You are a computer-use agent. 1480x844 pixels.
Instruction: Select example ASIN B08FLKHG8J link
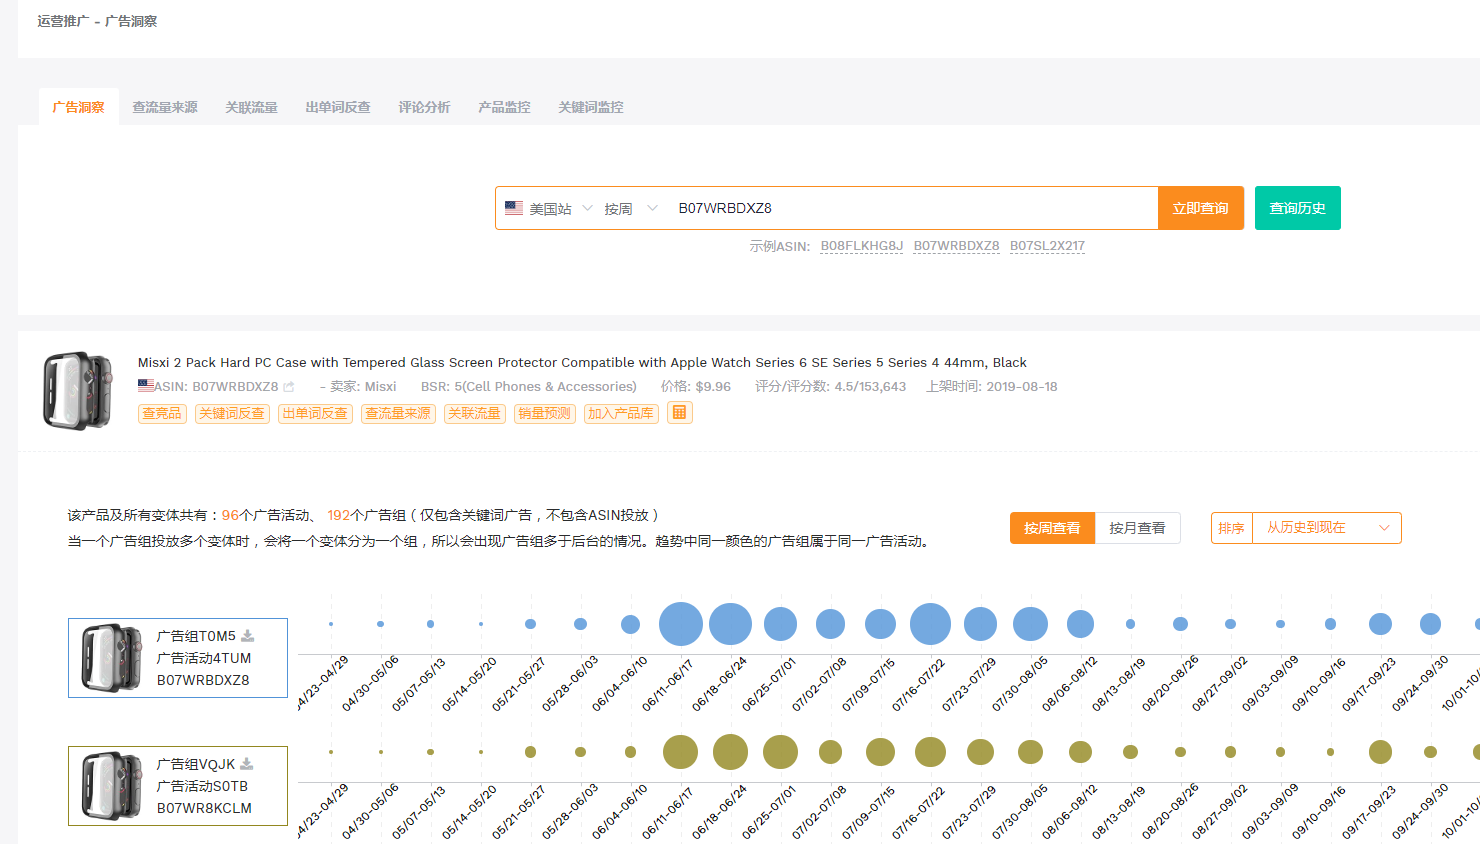coord(862,246)
